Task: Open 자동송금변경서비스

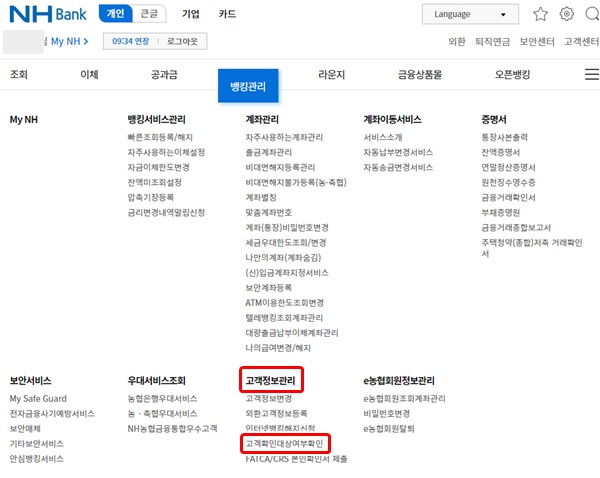Action: (398, 167)
